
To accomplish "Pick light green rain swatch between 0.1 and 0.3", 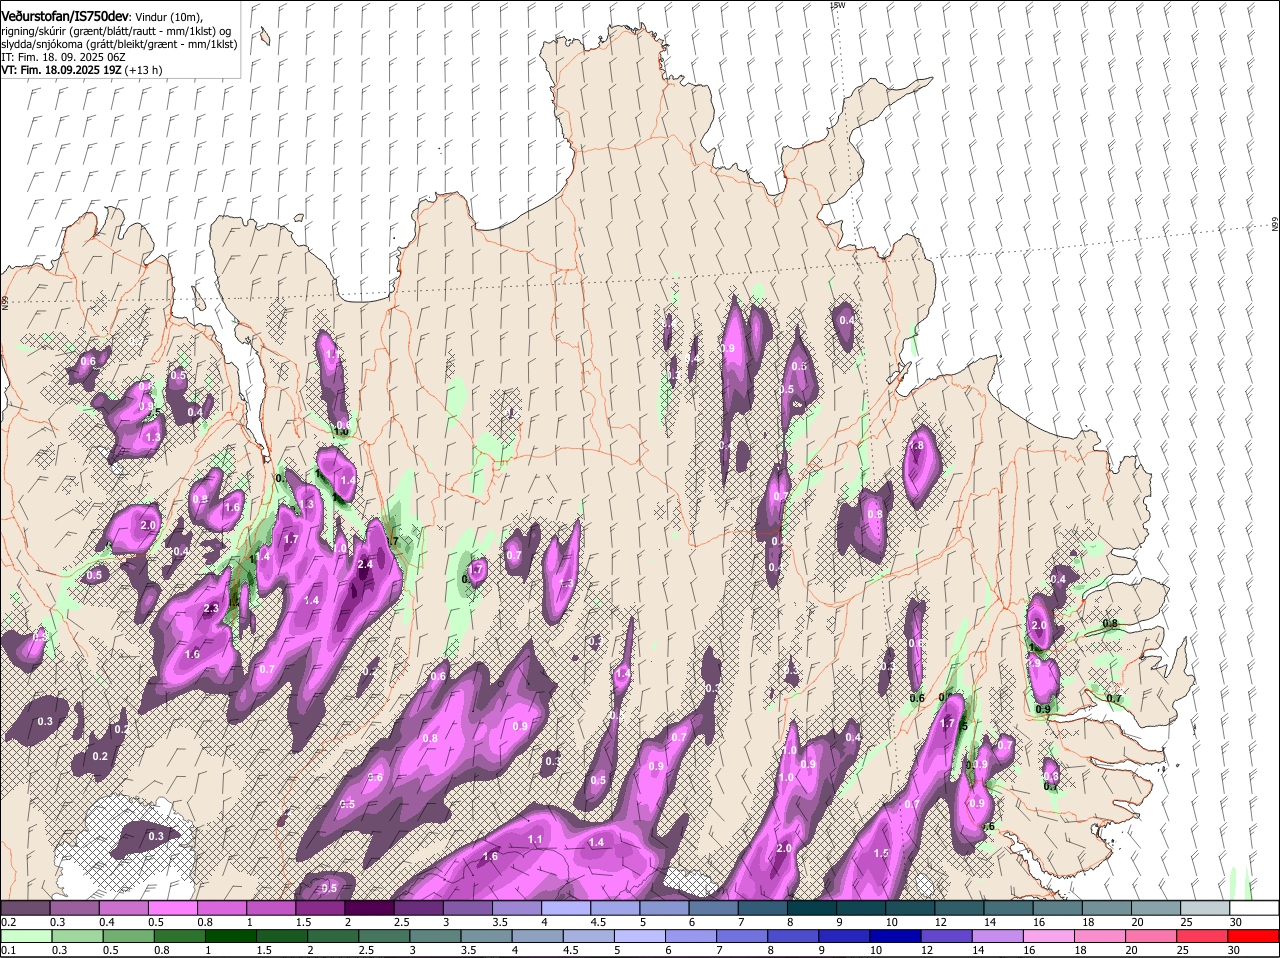I will coord(25,936).
